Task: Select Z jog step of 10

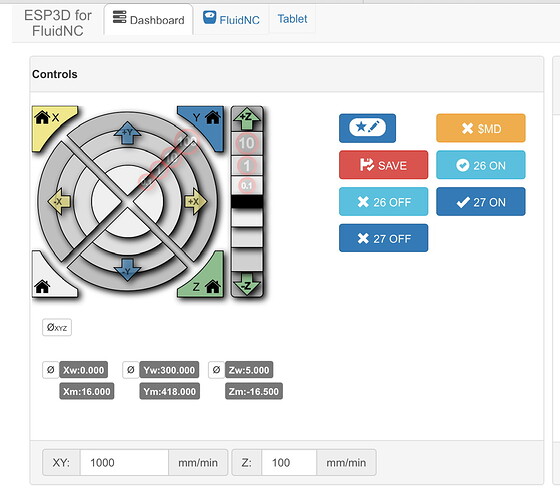Action: coord(247,143)
